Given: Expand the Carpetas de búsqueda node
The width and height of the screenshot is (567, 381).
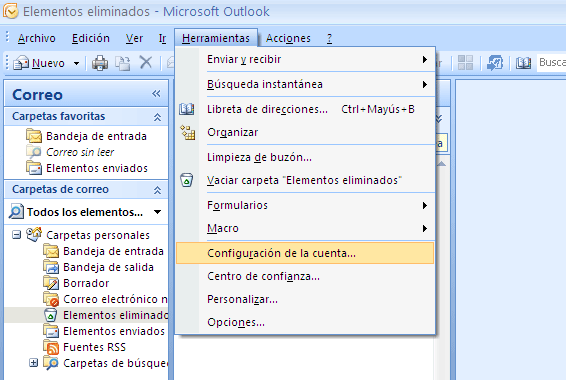Looking at the screenshot, I should 33,363.
